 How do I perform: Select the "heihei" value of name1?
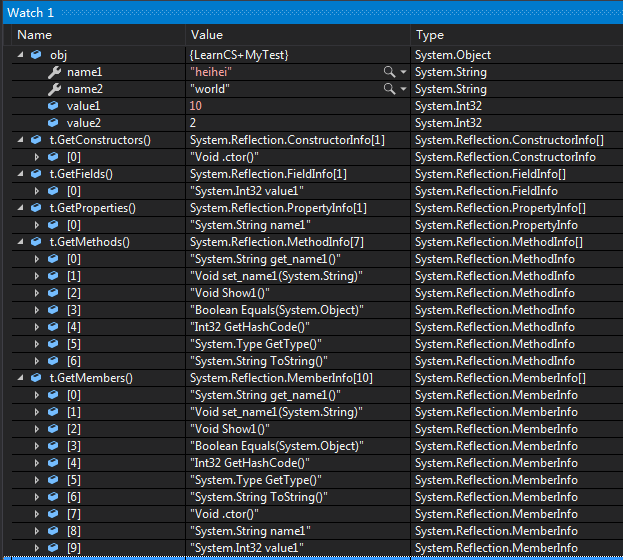(211, 72)
